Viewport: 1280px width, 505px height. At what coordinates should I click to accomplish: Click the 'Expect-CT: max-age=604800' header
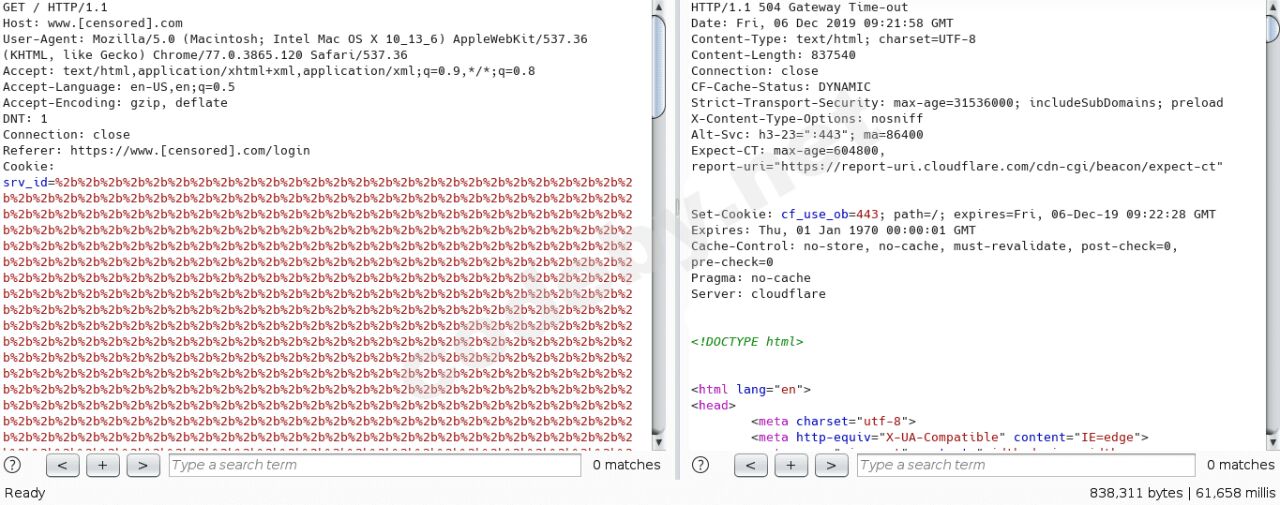pos(789,151)
